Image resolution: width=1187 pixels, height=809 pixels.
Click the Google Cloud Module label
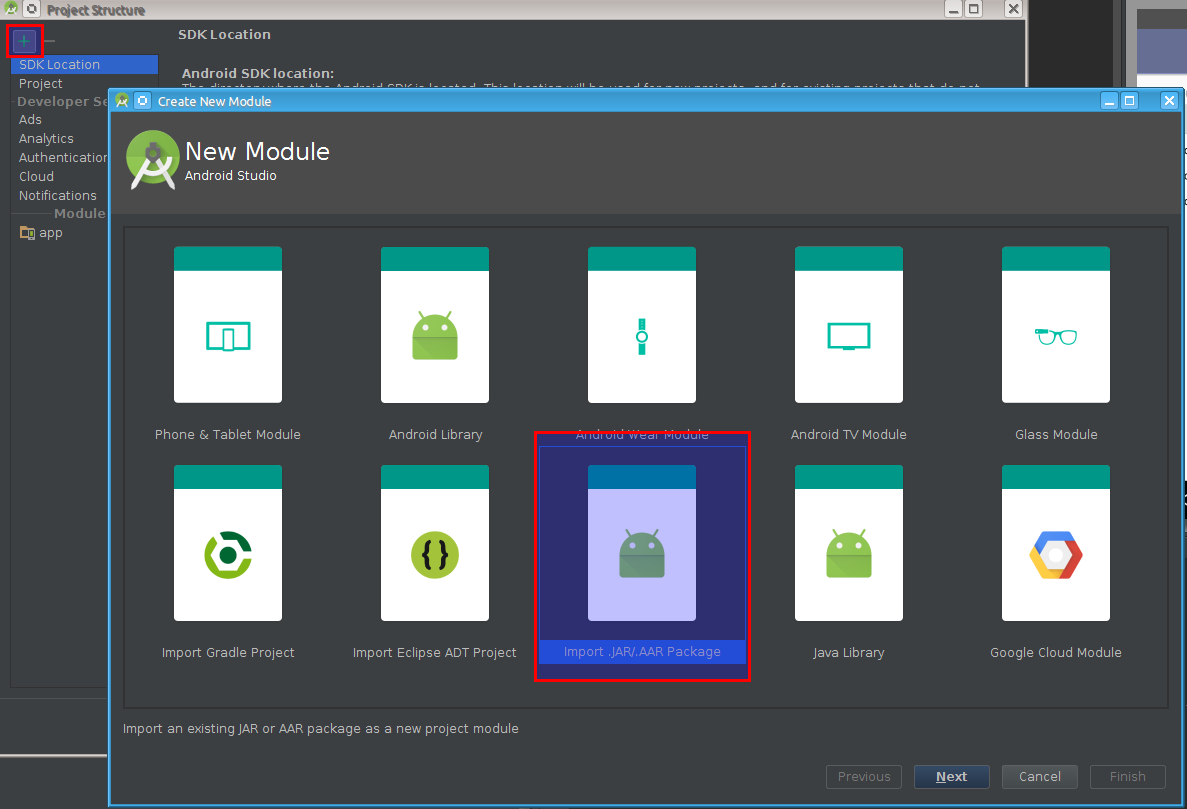coord(1056,652)
